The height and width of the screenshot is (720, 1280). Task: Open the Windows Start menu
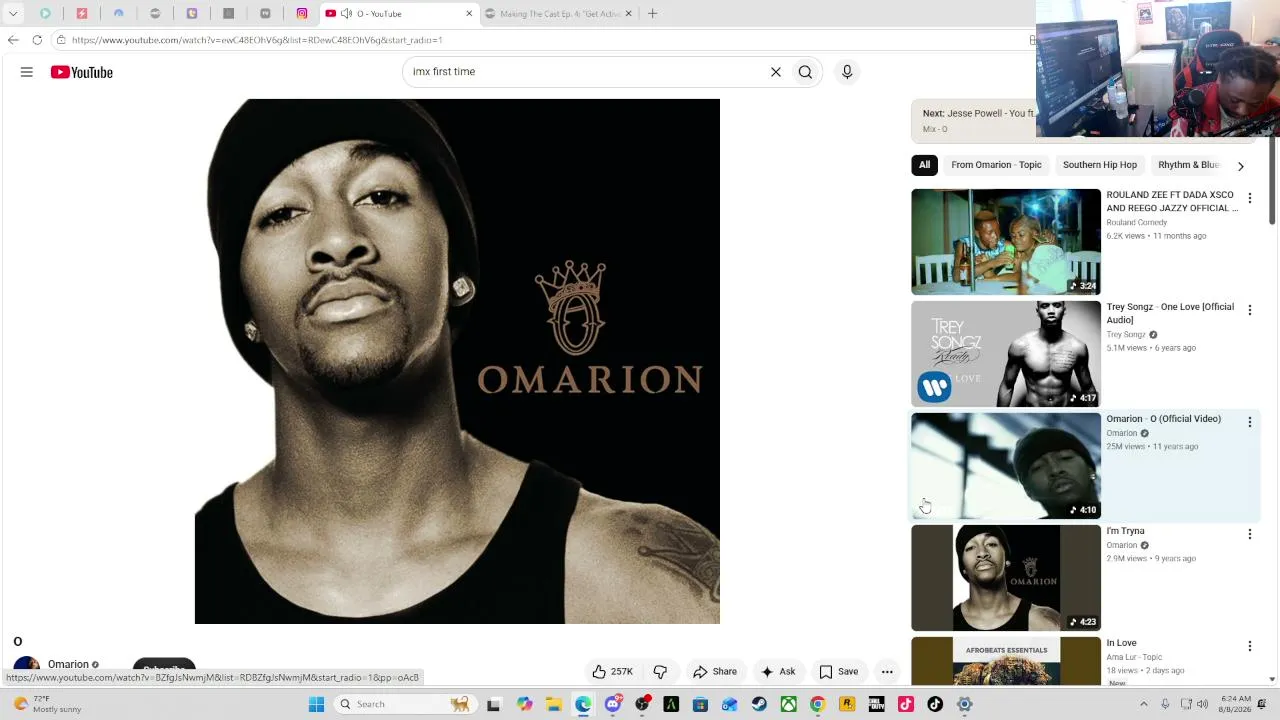pyautogui.click(x=316, y=704)
